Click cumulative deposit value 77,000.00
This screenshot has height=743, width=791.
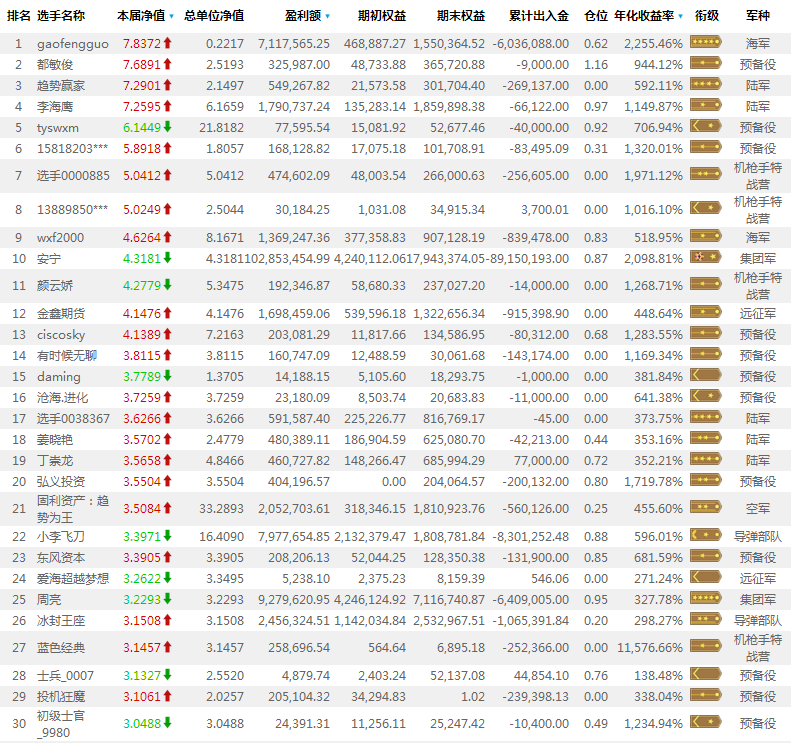click(541, 461)
